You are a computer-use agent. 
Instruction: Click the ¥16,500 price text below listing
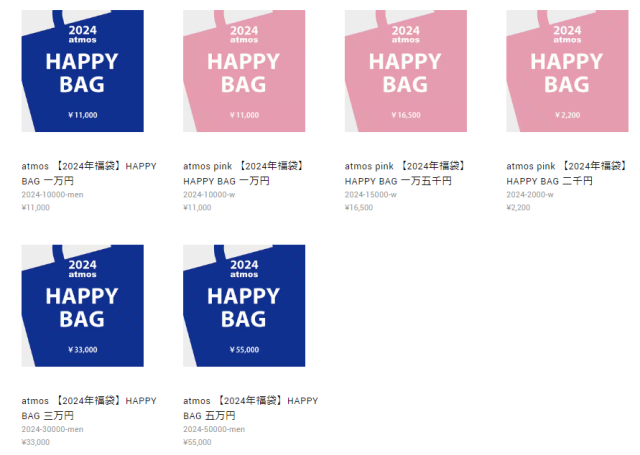(359, 207)
